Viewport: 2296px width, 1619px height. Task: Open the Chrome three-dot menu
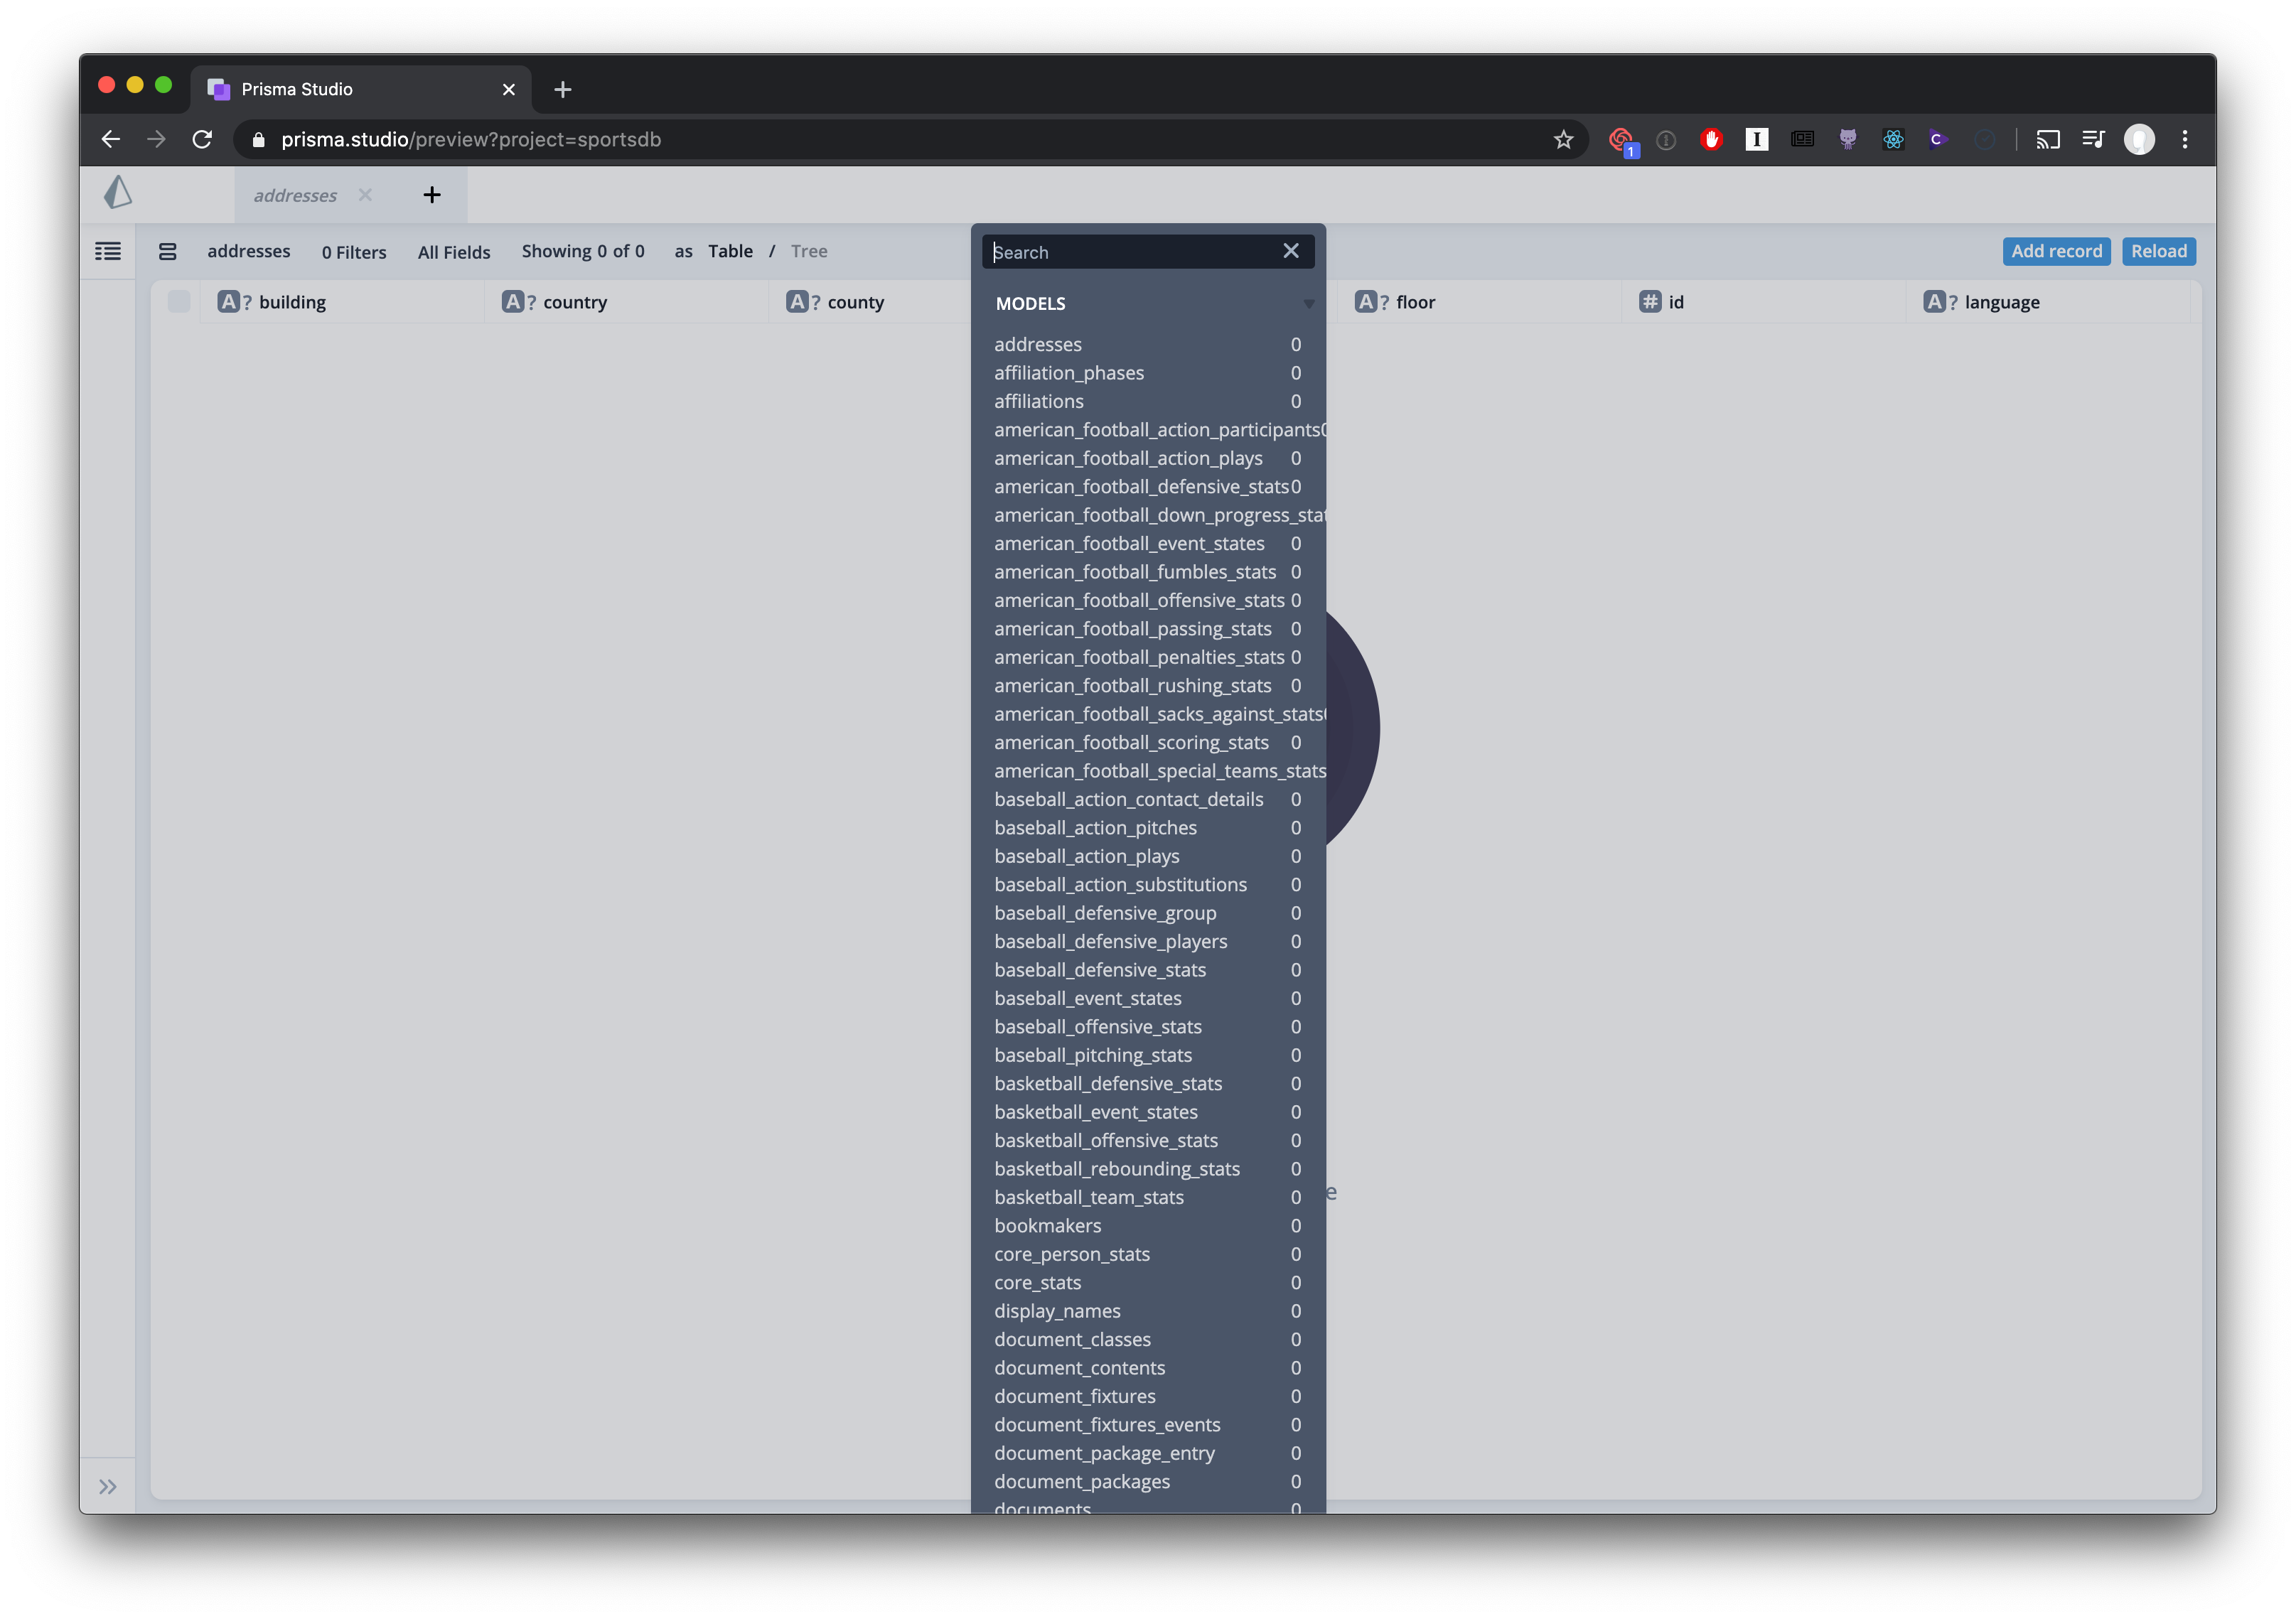click(x=2185, y=139)
